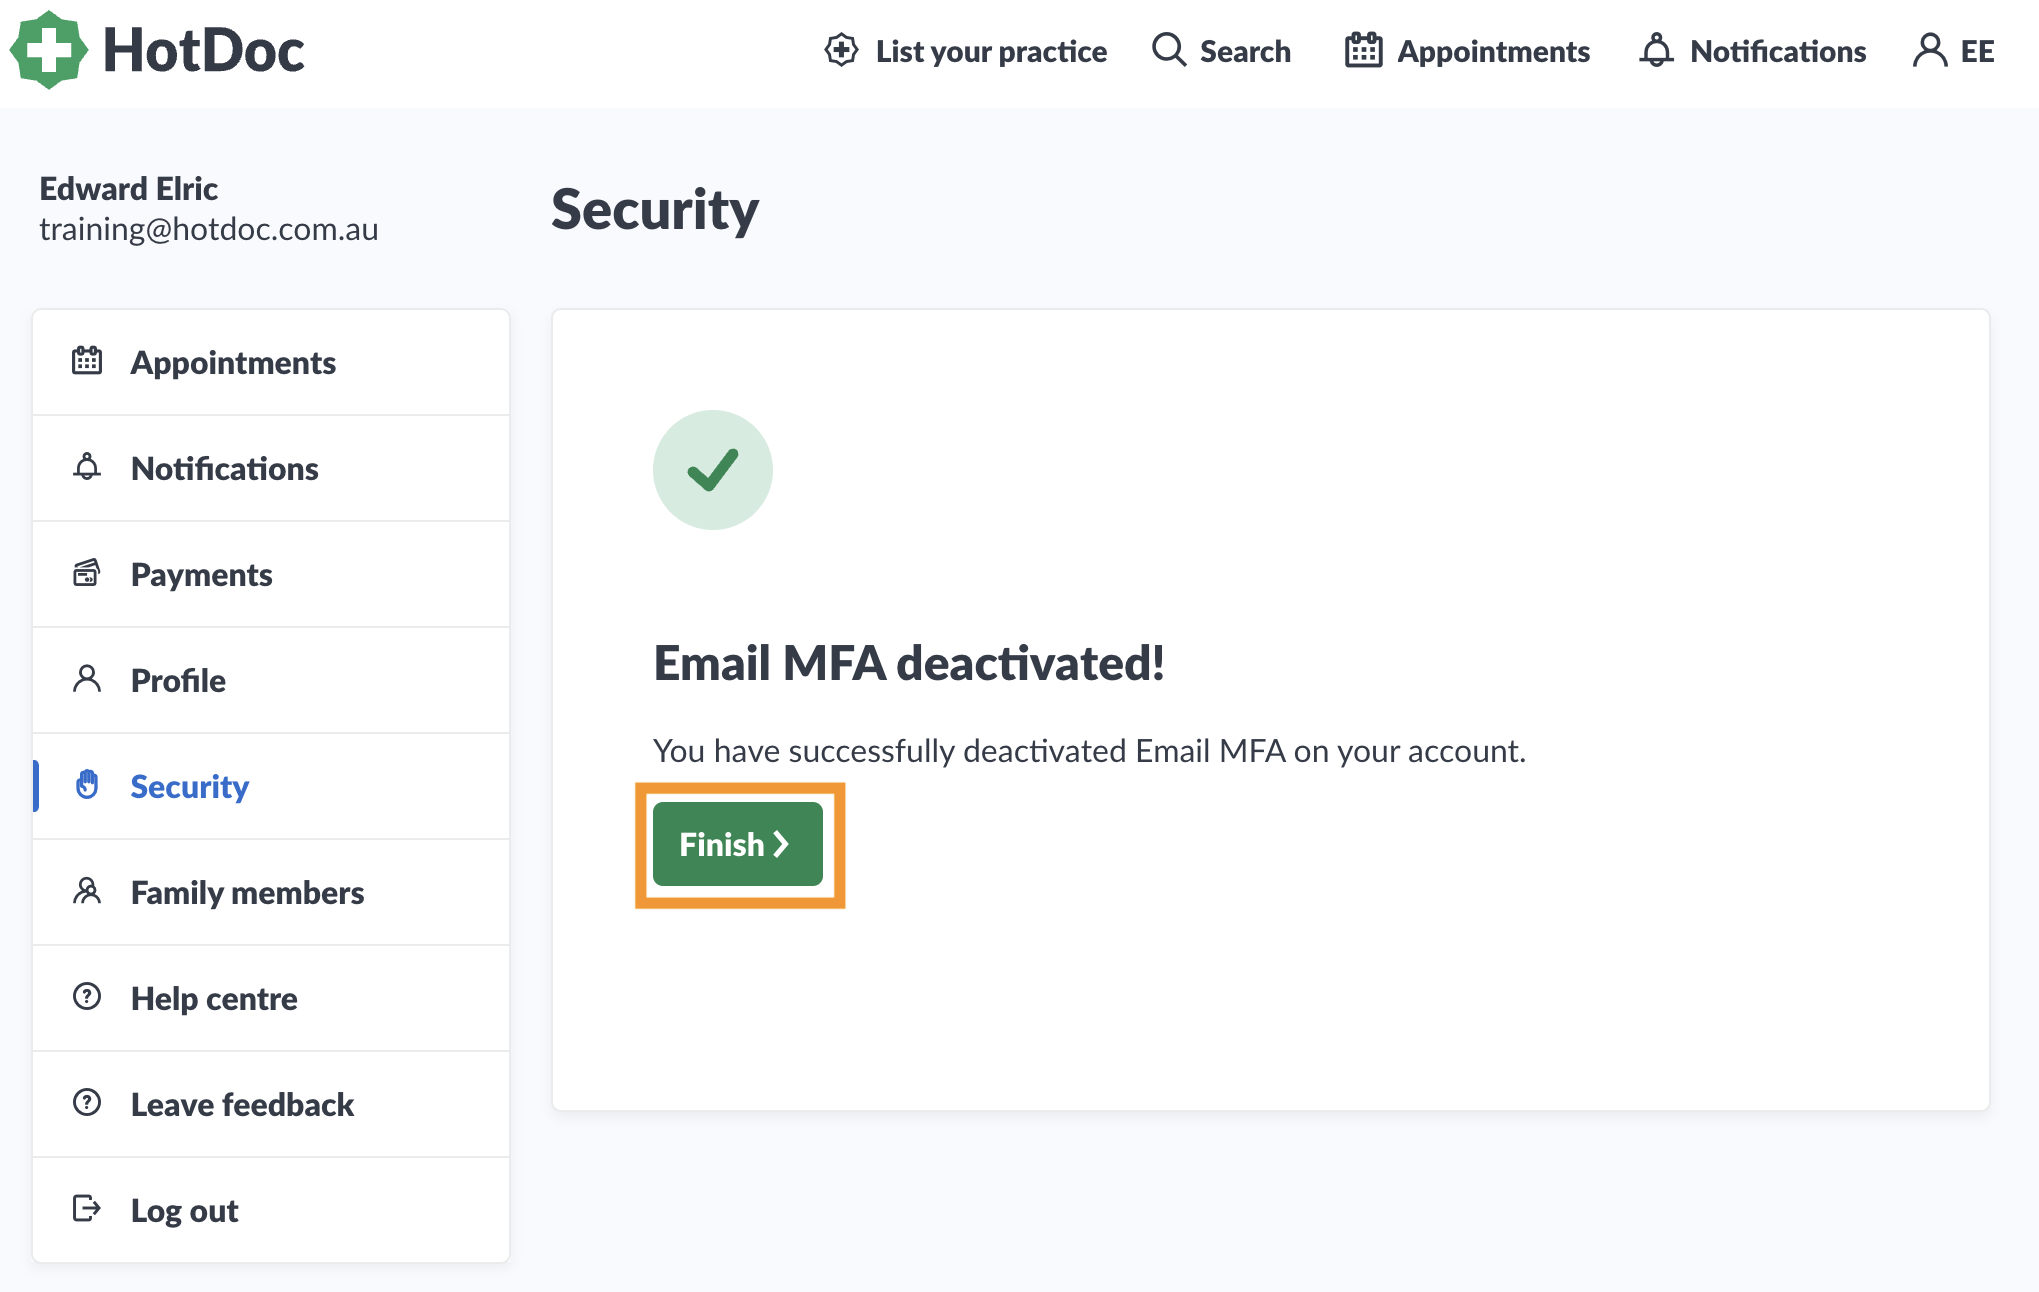
Task: Select Profile in the sidebar
Action: (x=271, y=680)
